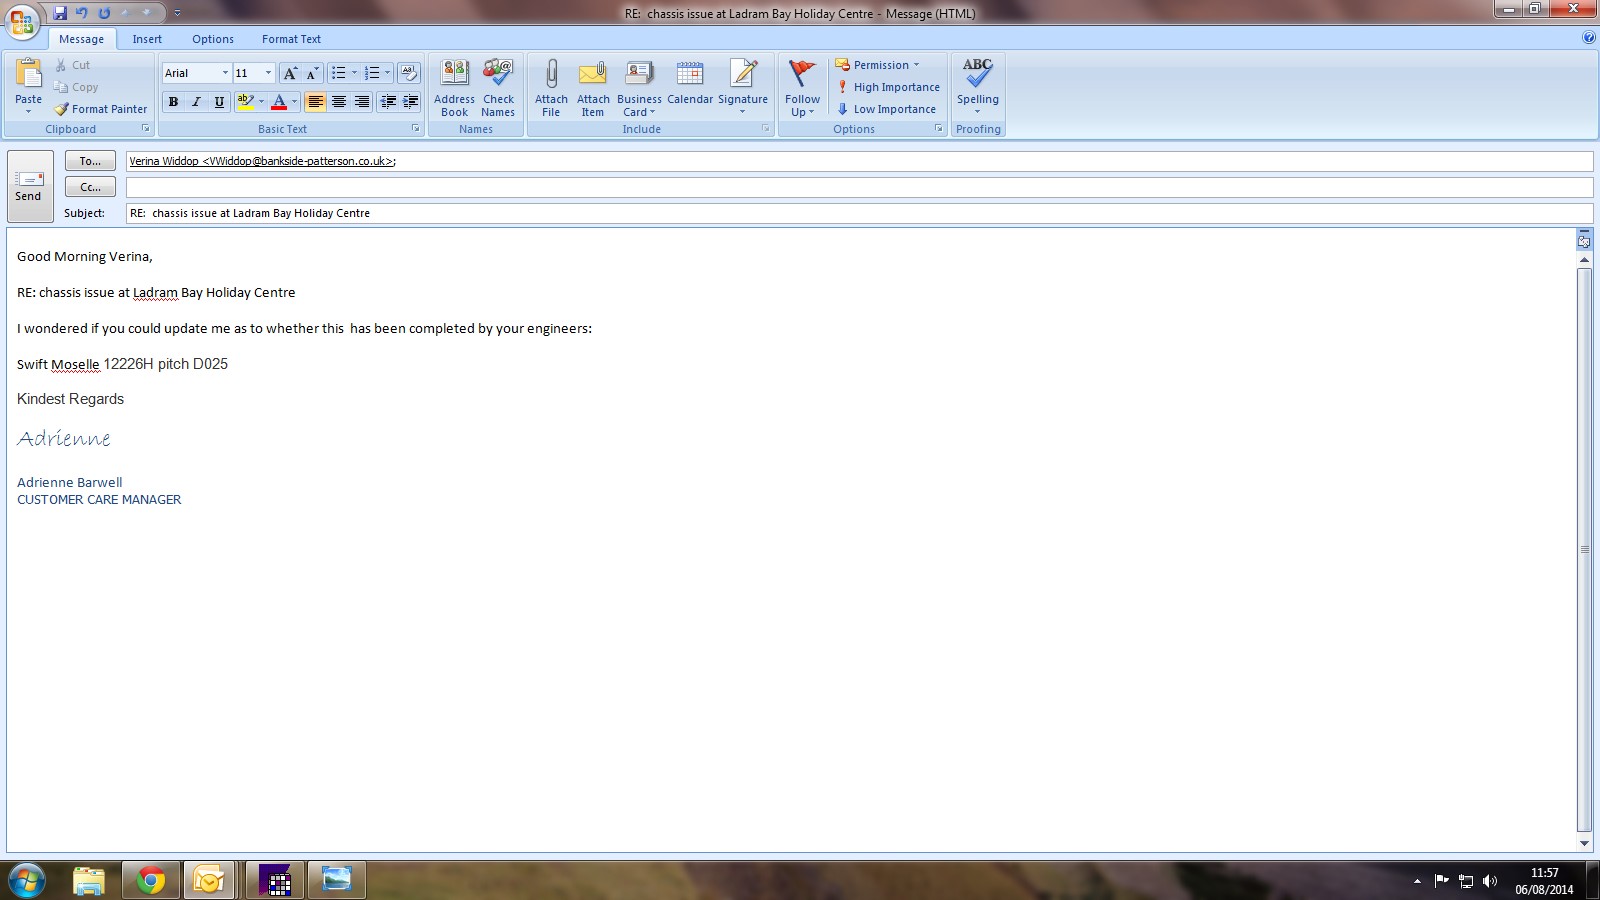The image size is (1600, 900).
Task: Open Outlook Help
Action: pos(1589,38)
